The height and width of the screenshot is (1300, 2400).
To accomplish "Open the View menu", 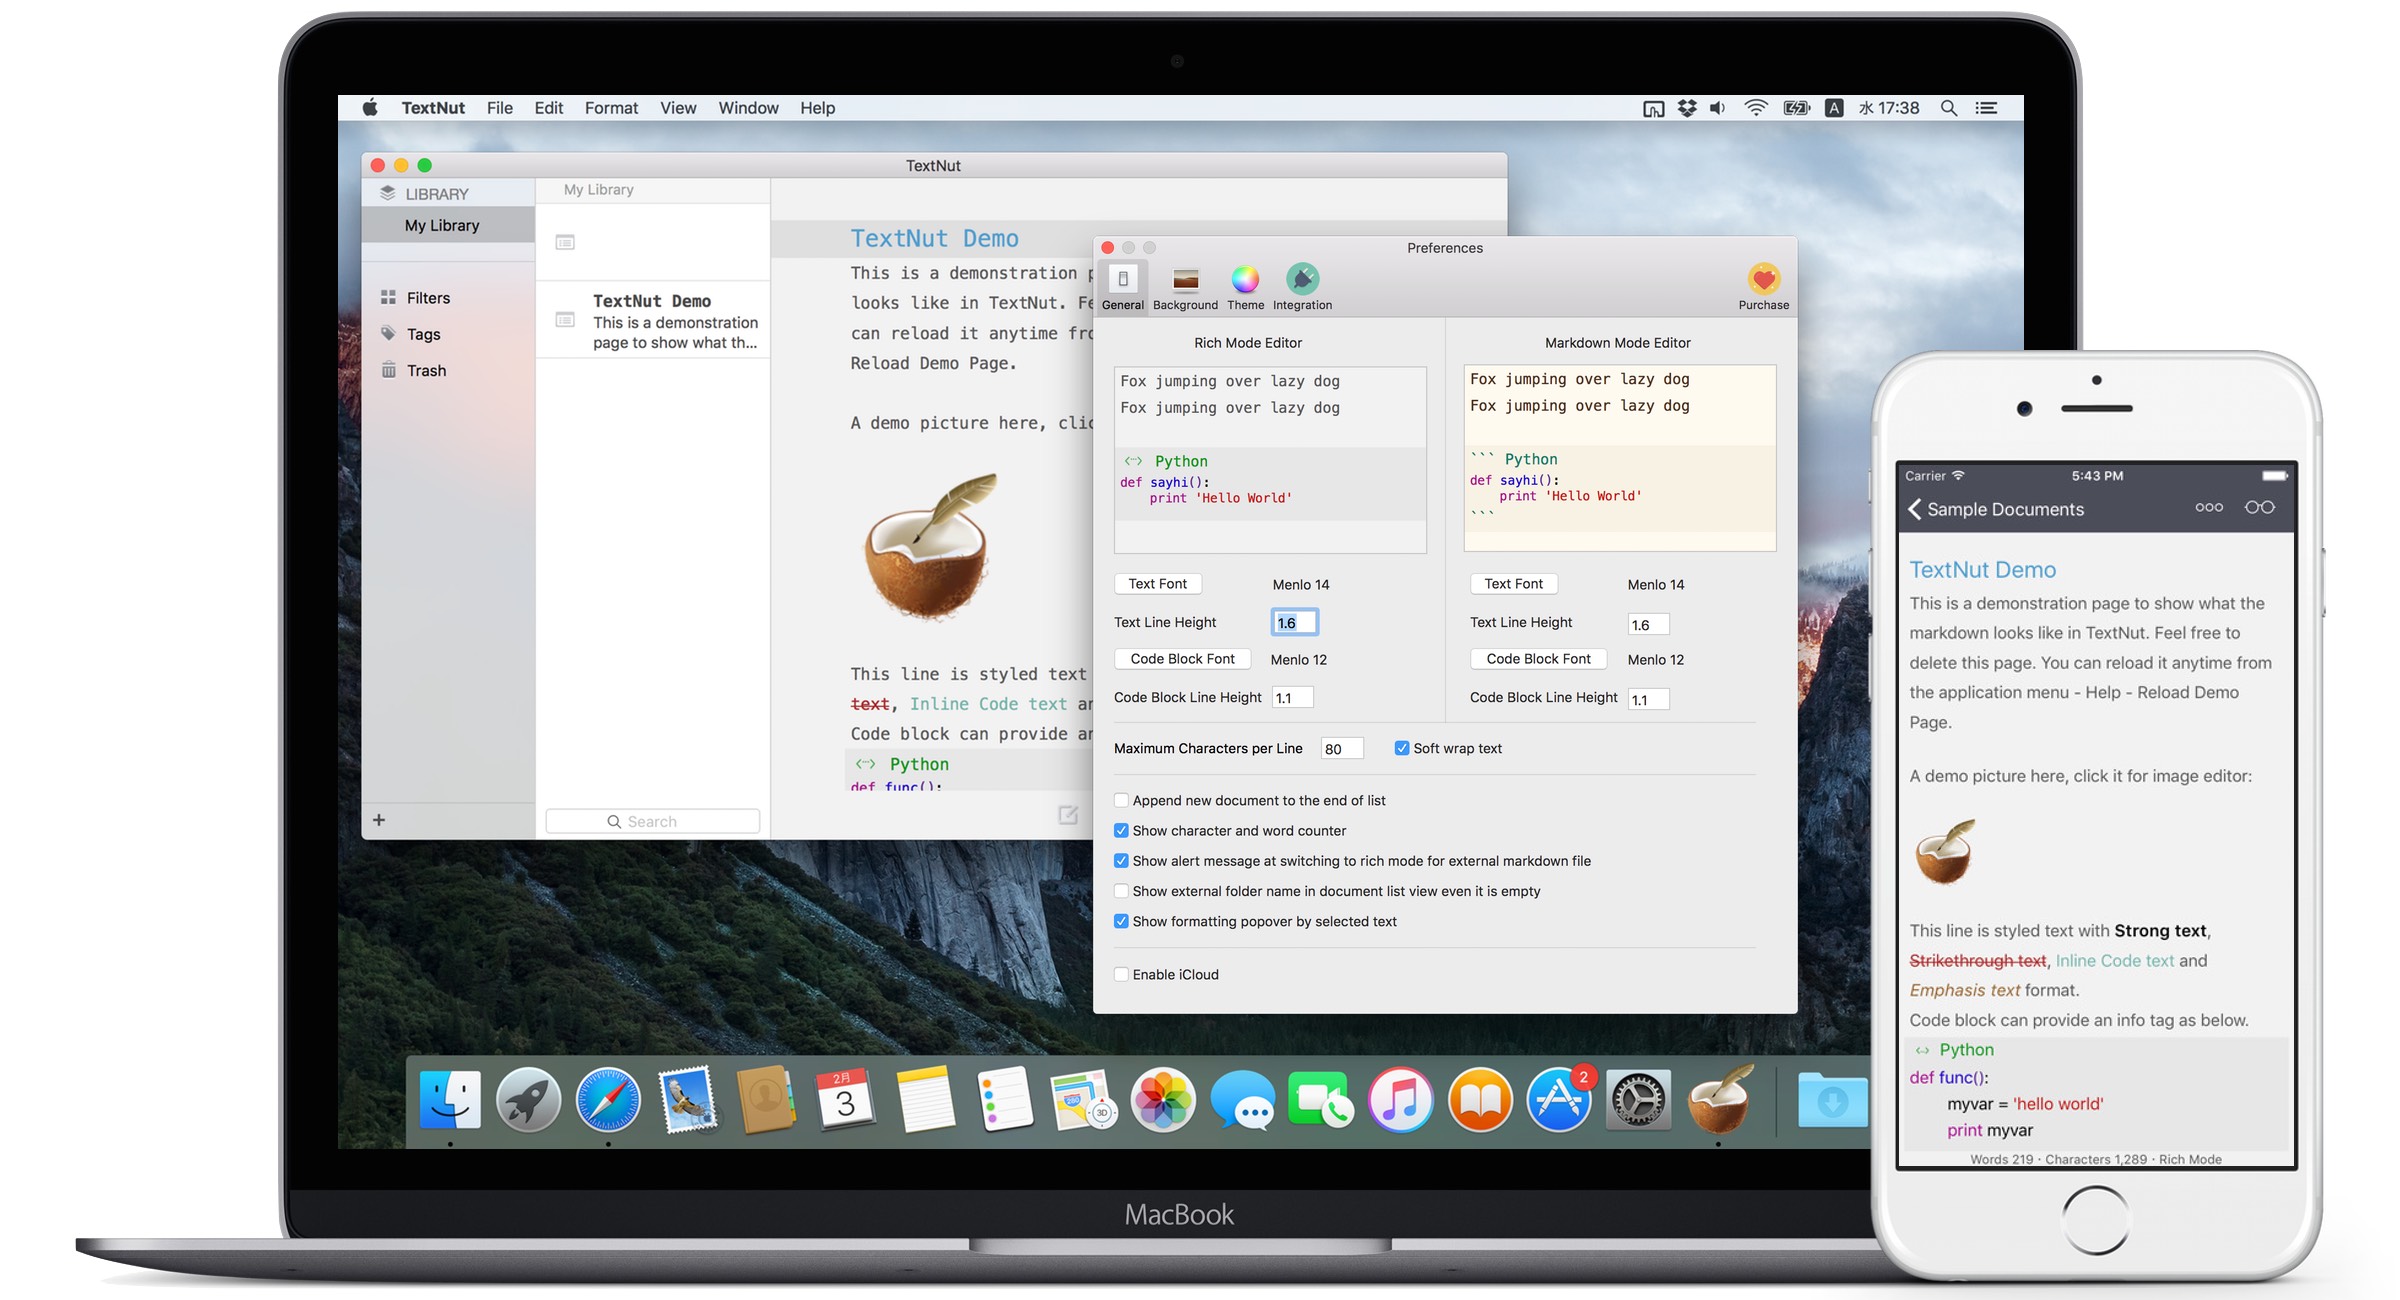I will coord(677,108).
